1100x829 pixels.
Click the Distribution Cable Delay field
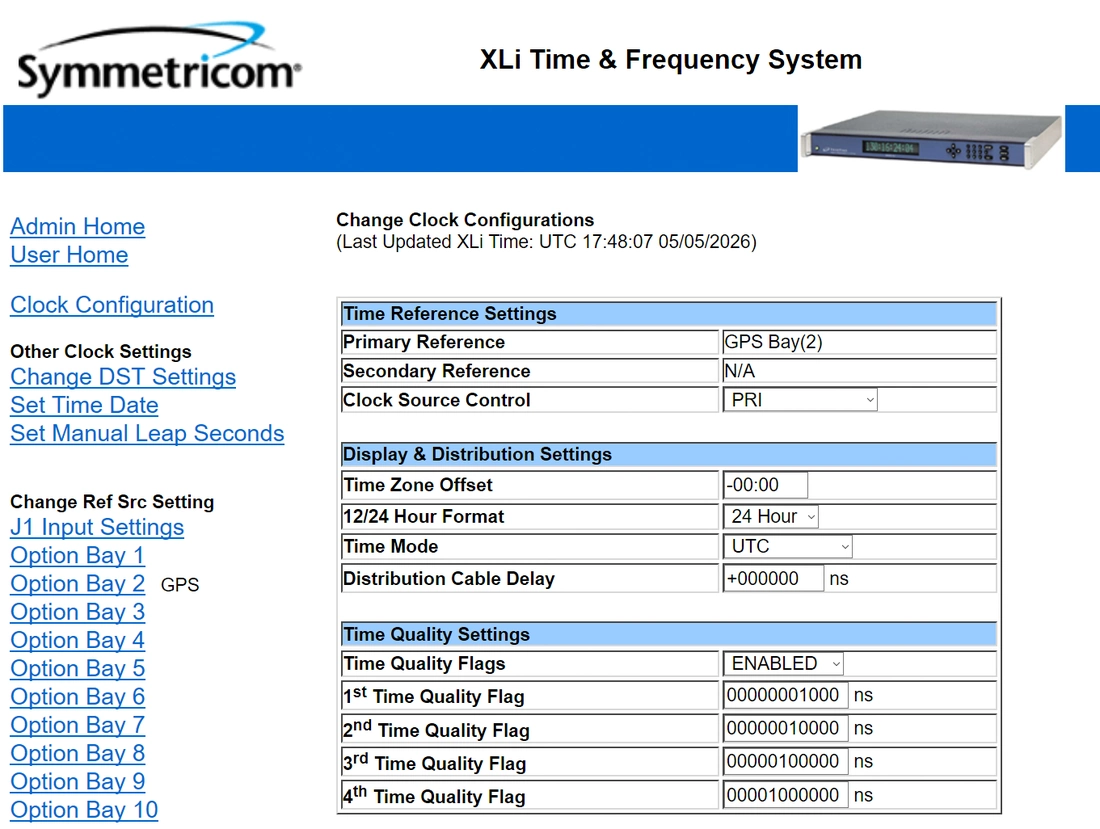tap(774, 579)
